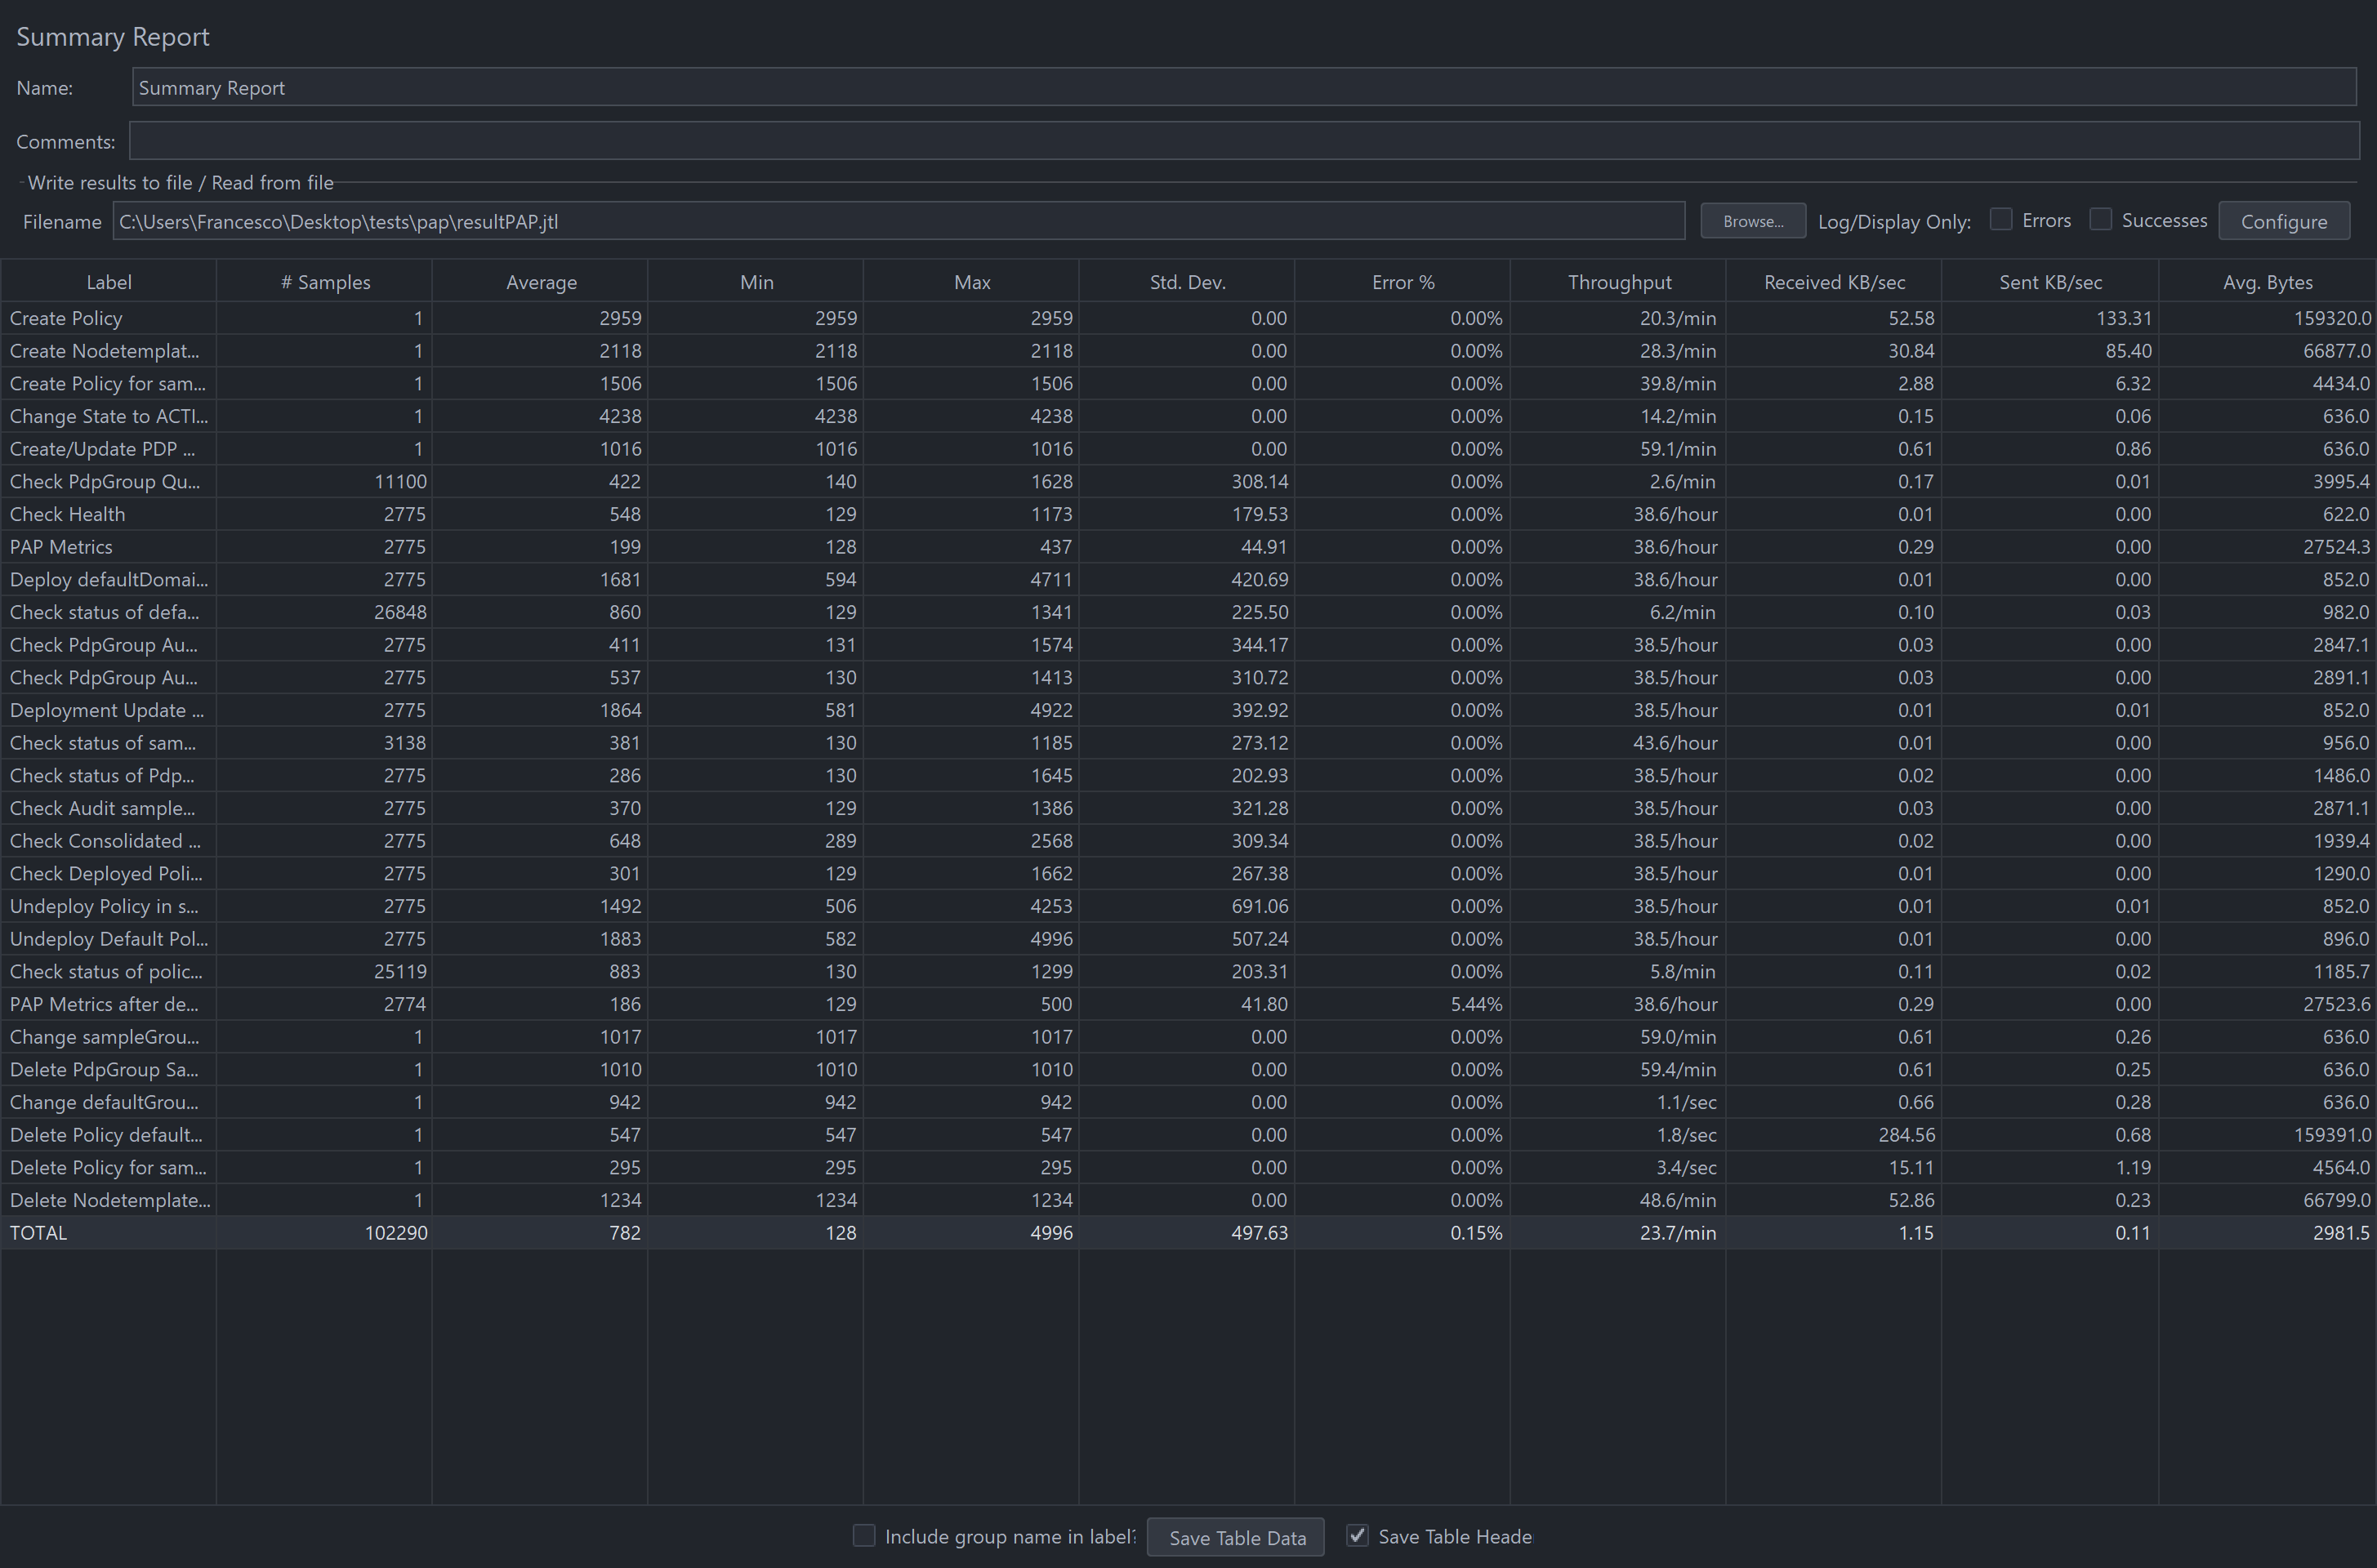Click the Min column header

tap(756, 282)
